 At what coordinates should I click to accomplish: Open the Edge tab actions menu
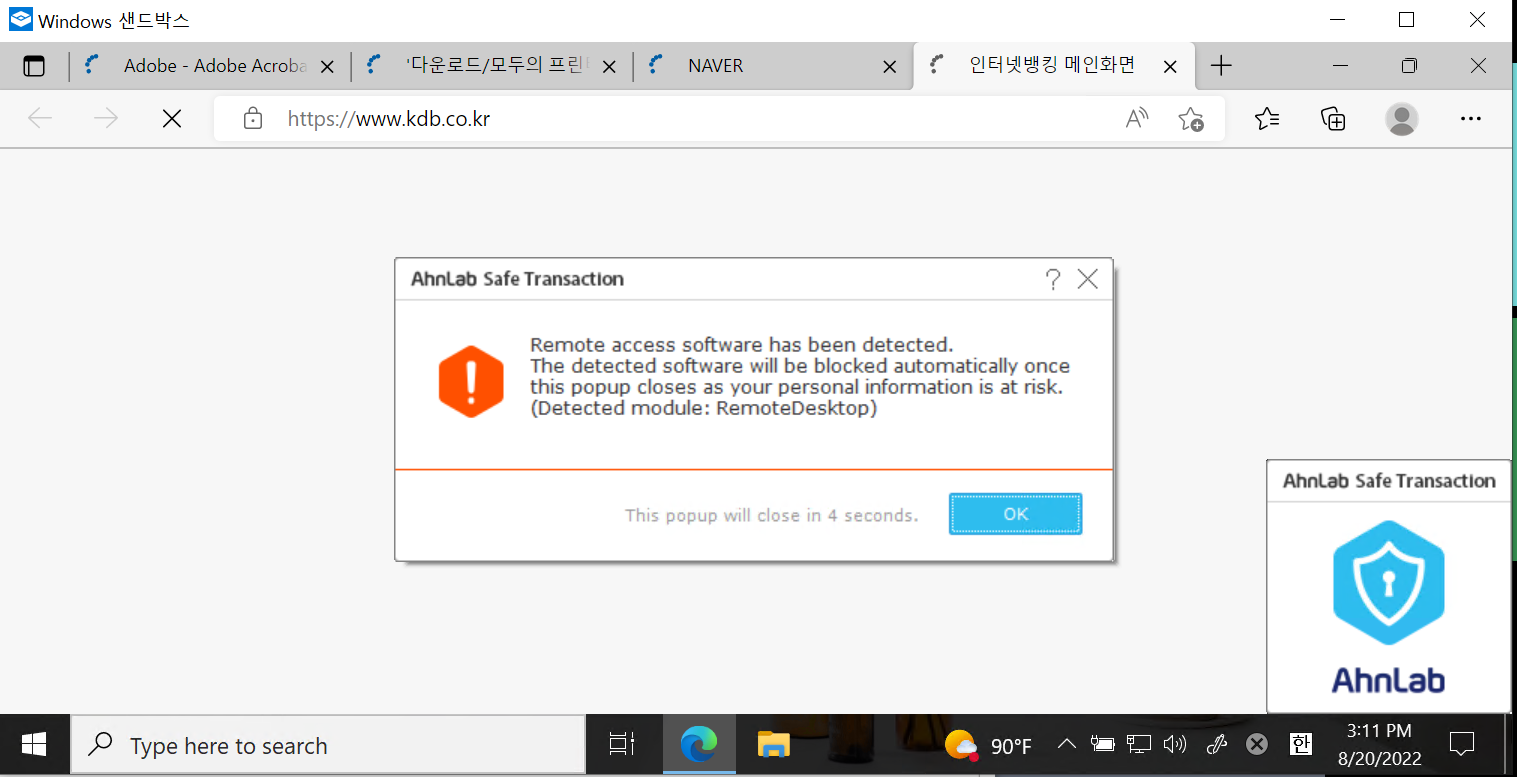(35, 66)
